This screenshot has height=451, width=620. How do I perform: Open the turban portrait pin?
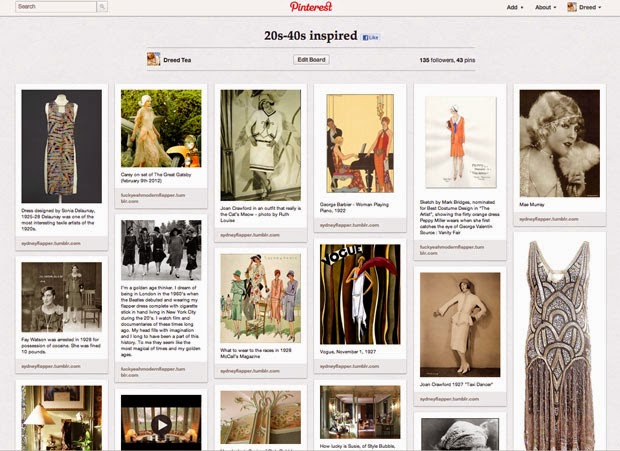[x=460, y=434]
